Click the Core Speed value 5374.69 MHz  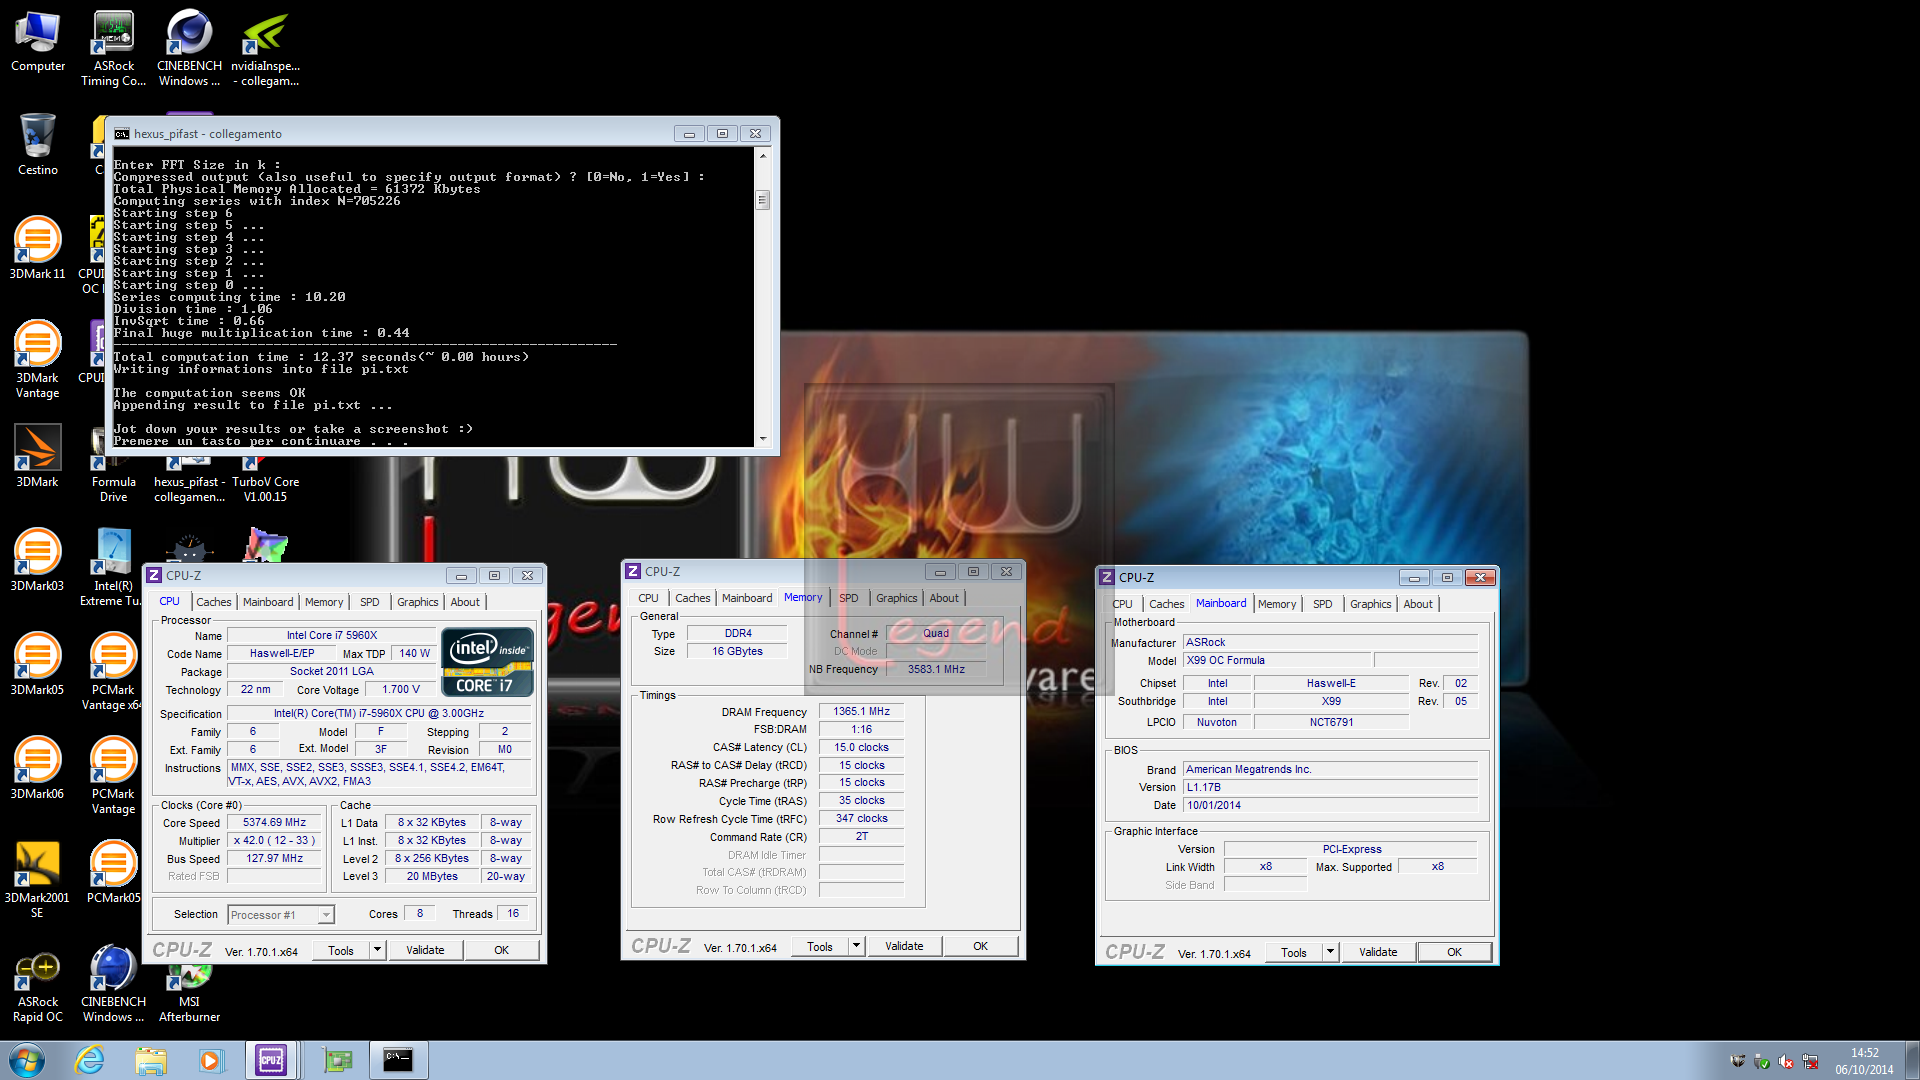[x=274, y=822]
